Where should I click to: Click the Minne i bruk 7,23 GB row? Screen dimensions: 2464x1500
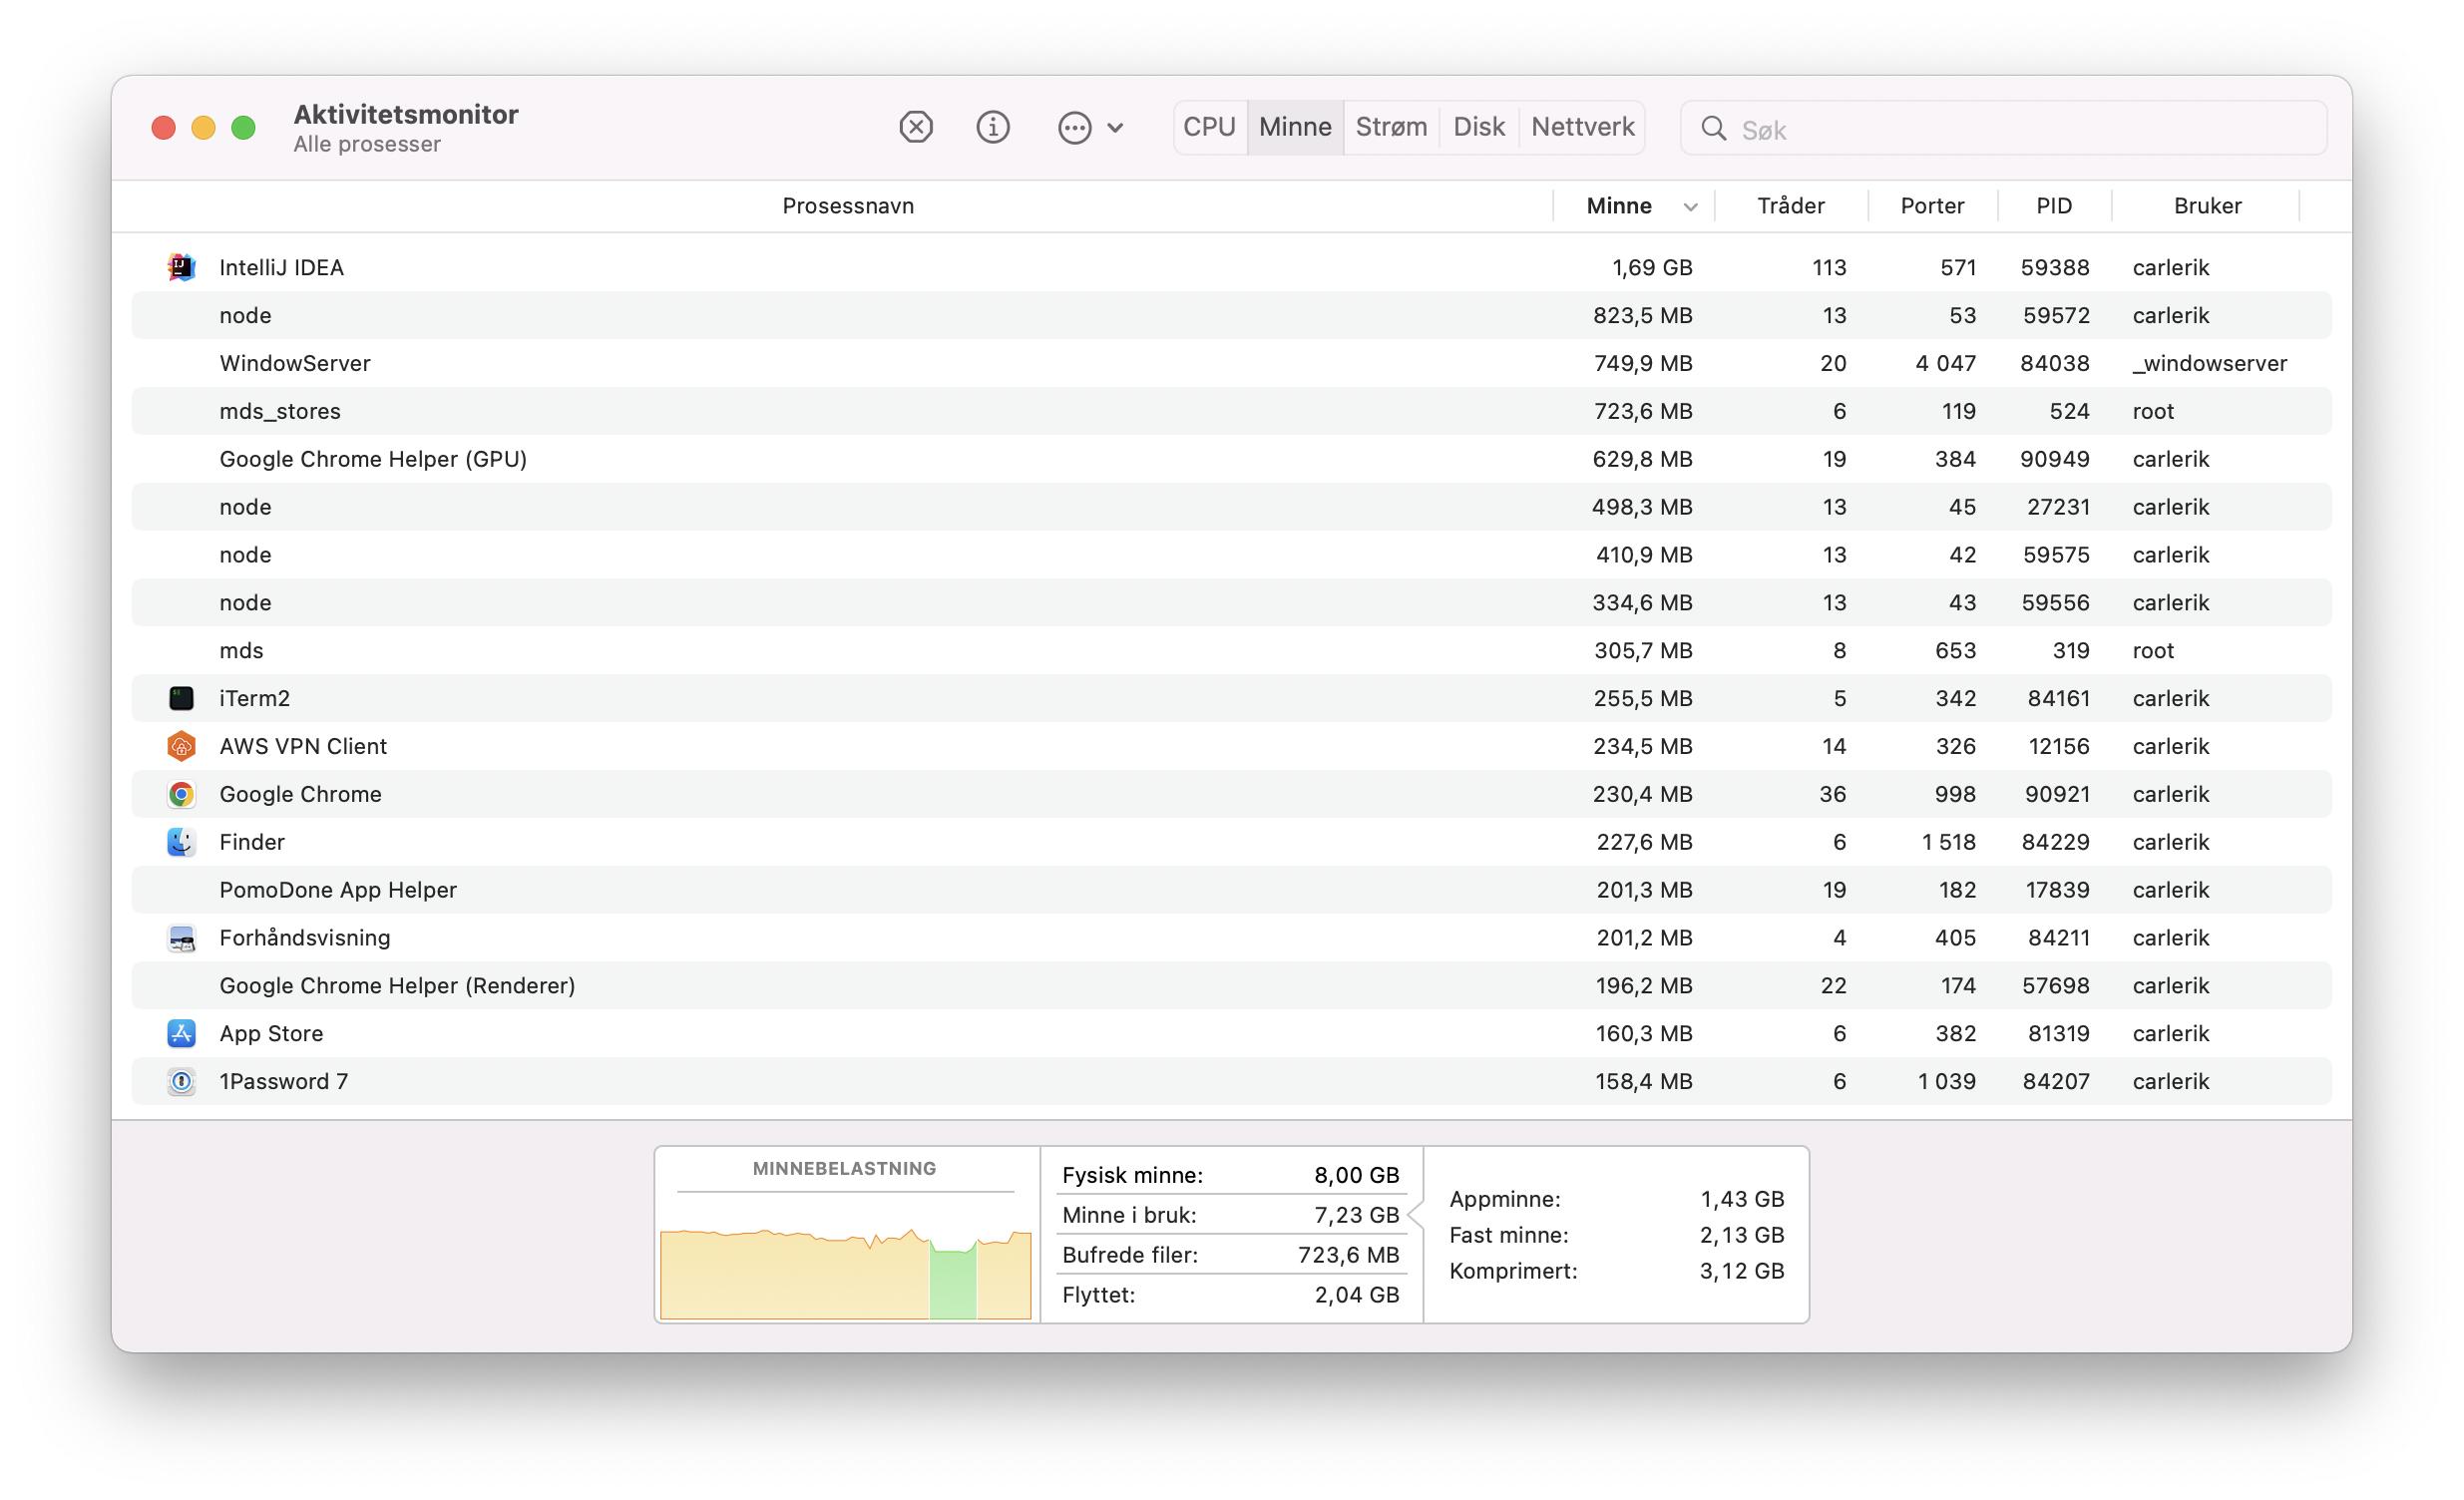[1230, 1215]
